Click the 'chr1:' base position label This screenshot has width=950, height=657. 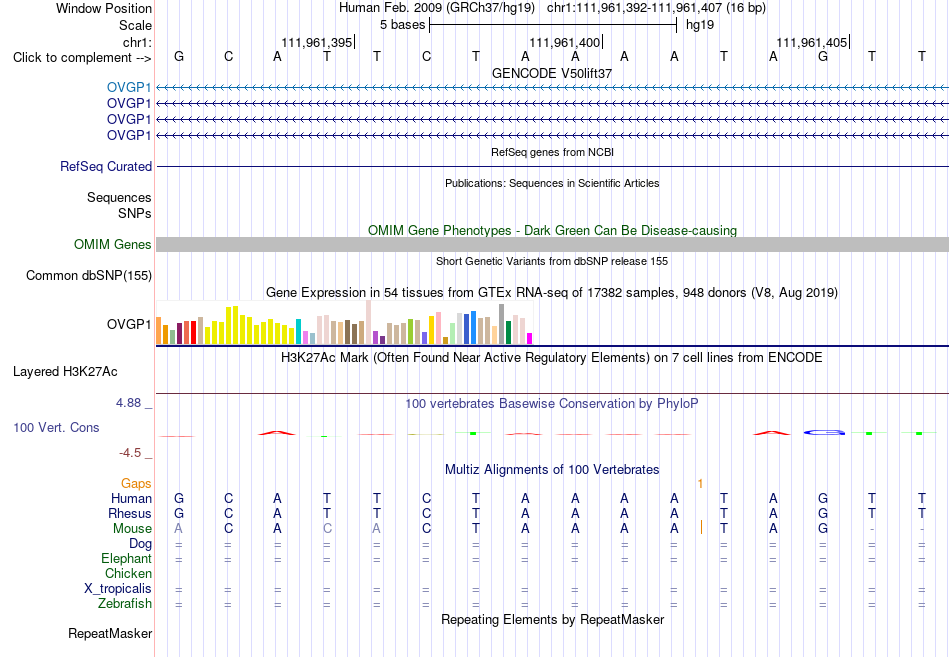pyautogui.click(x=137, y=42)
